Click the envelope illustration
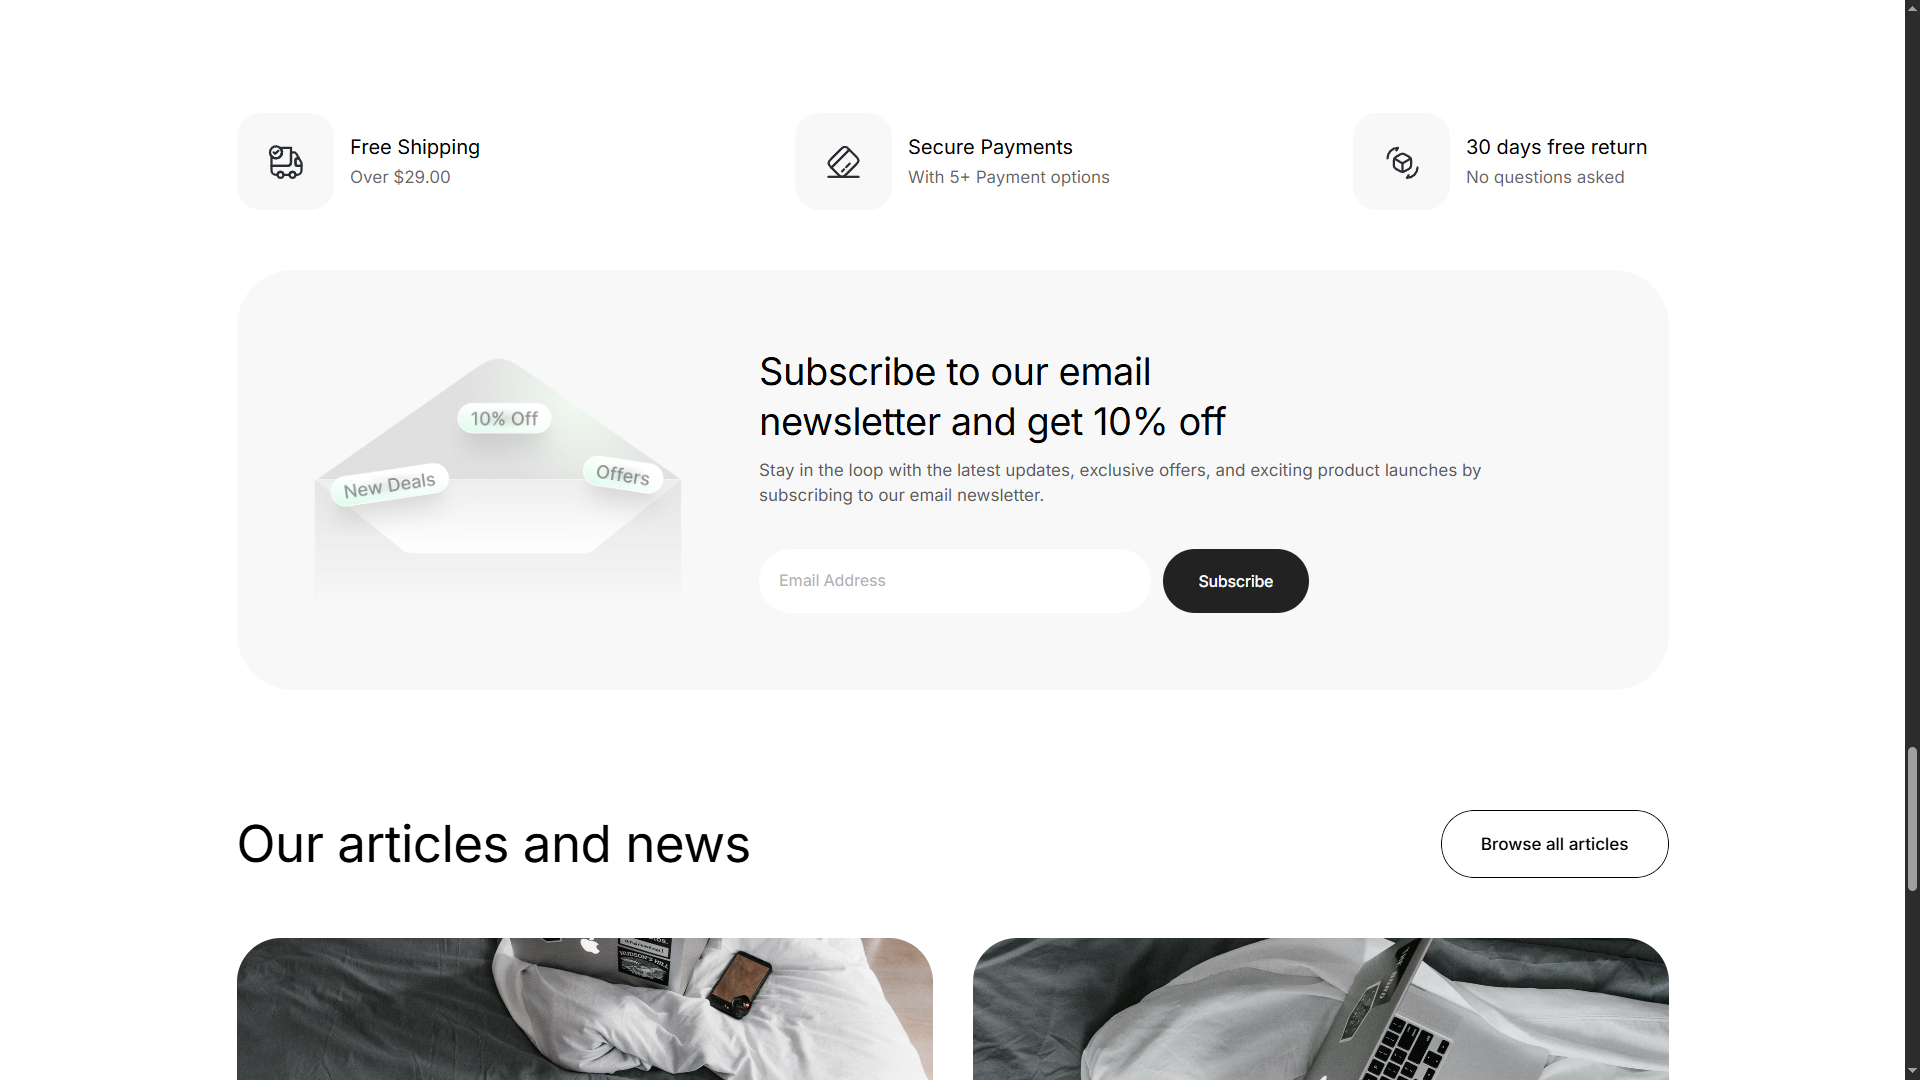 498,478
